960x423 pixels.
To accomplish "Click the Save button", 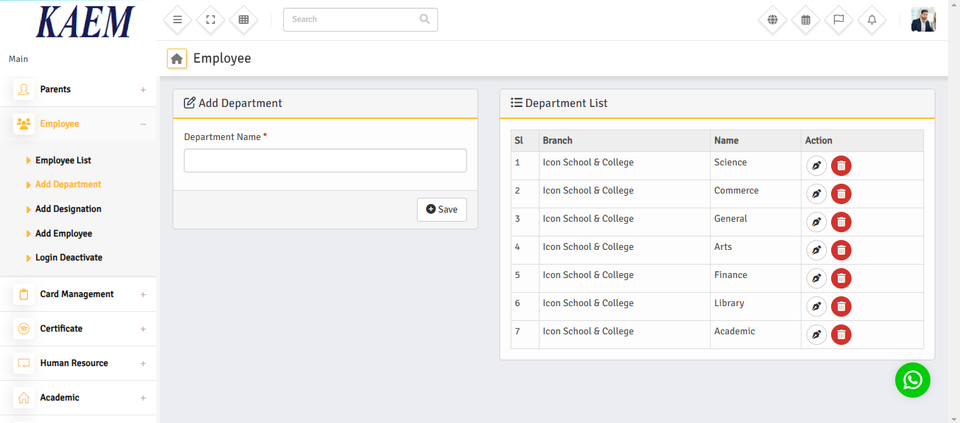I will (441, 209).
